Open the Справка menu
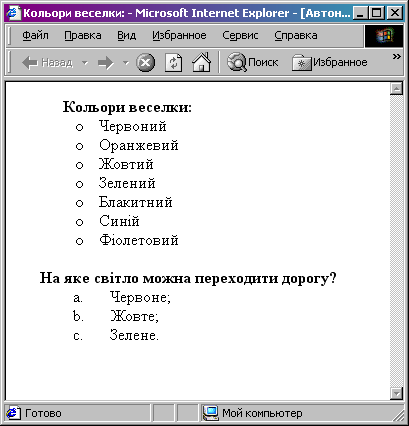 (296, 35)
